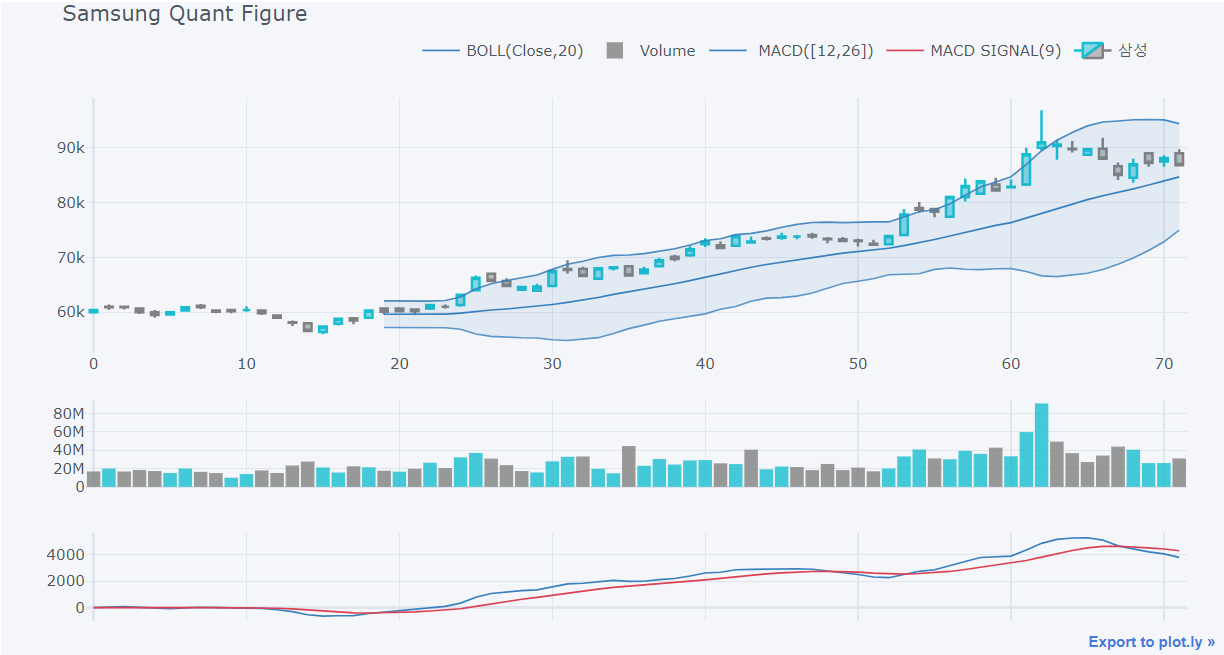Click the x-axis tick label 30
Screen dimensions: 1224x655
pyautogui.click(x=553, y=364)
